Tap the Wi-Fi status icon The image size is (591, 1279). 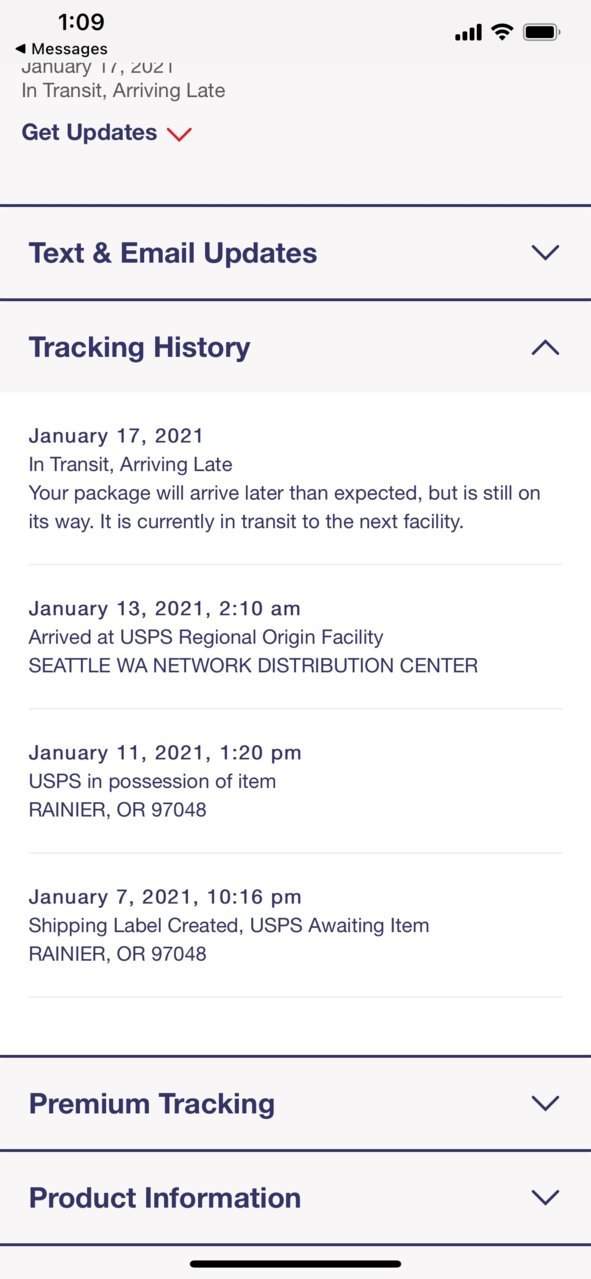point(501,32)
